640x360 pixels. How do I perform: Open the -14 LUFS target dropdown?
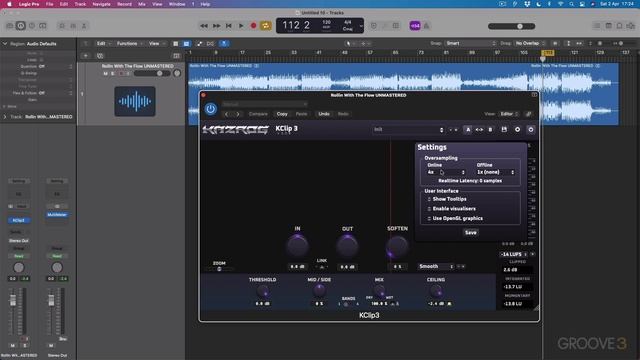tap(513, 254)
